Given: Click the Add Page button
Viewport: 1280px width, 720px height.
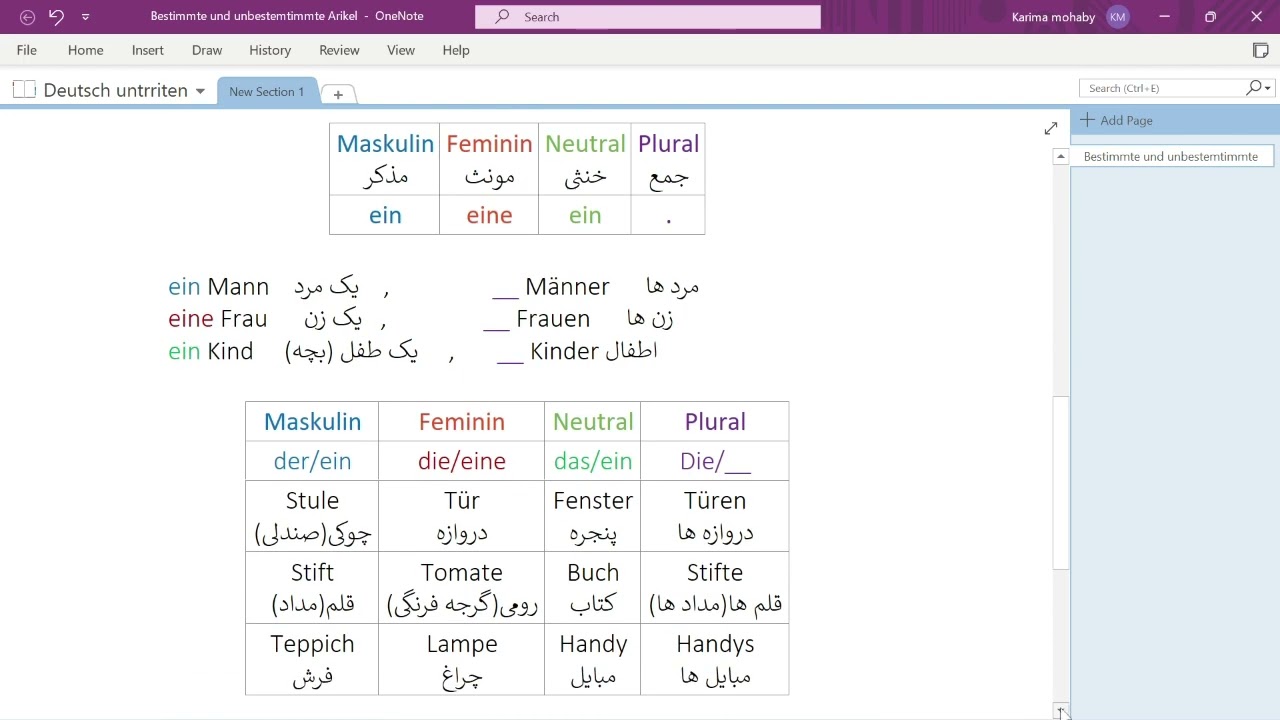Looking at the screenshot, I should coord(1117,120).
